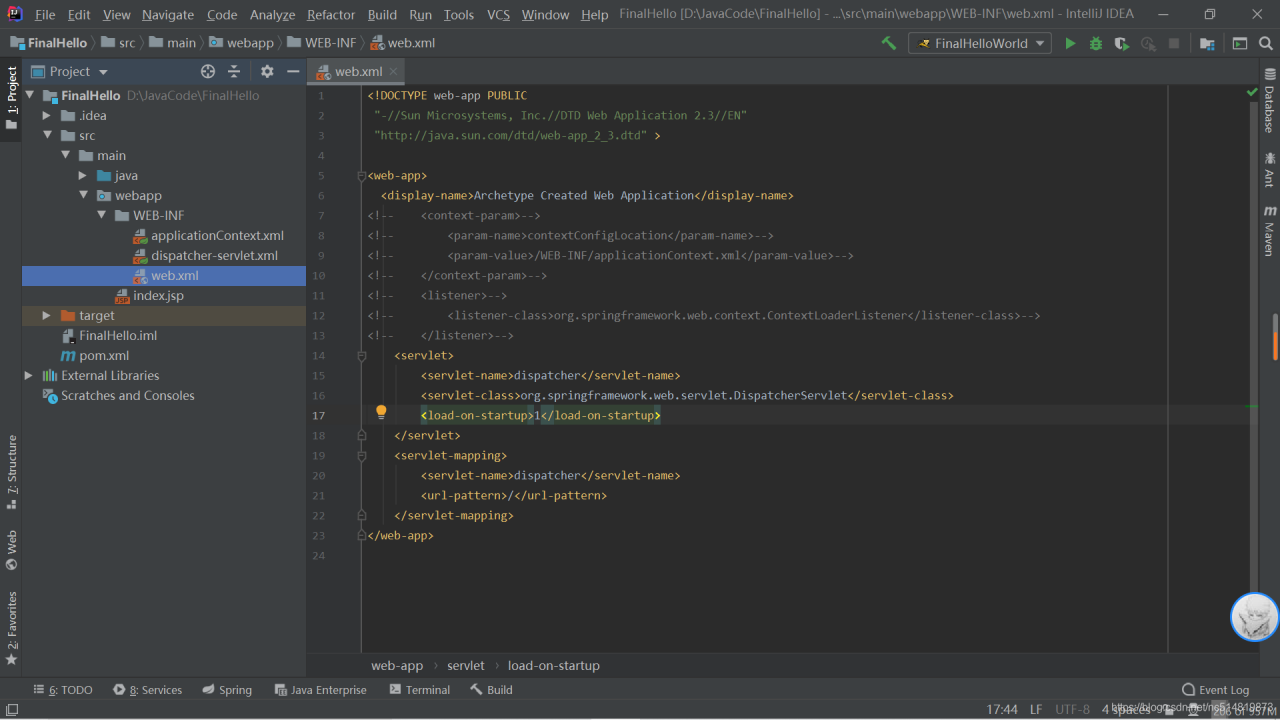Open the Database tool window
1280x720 pixels.
click(x=1270, y=101)
